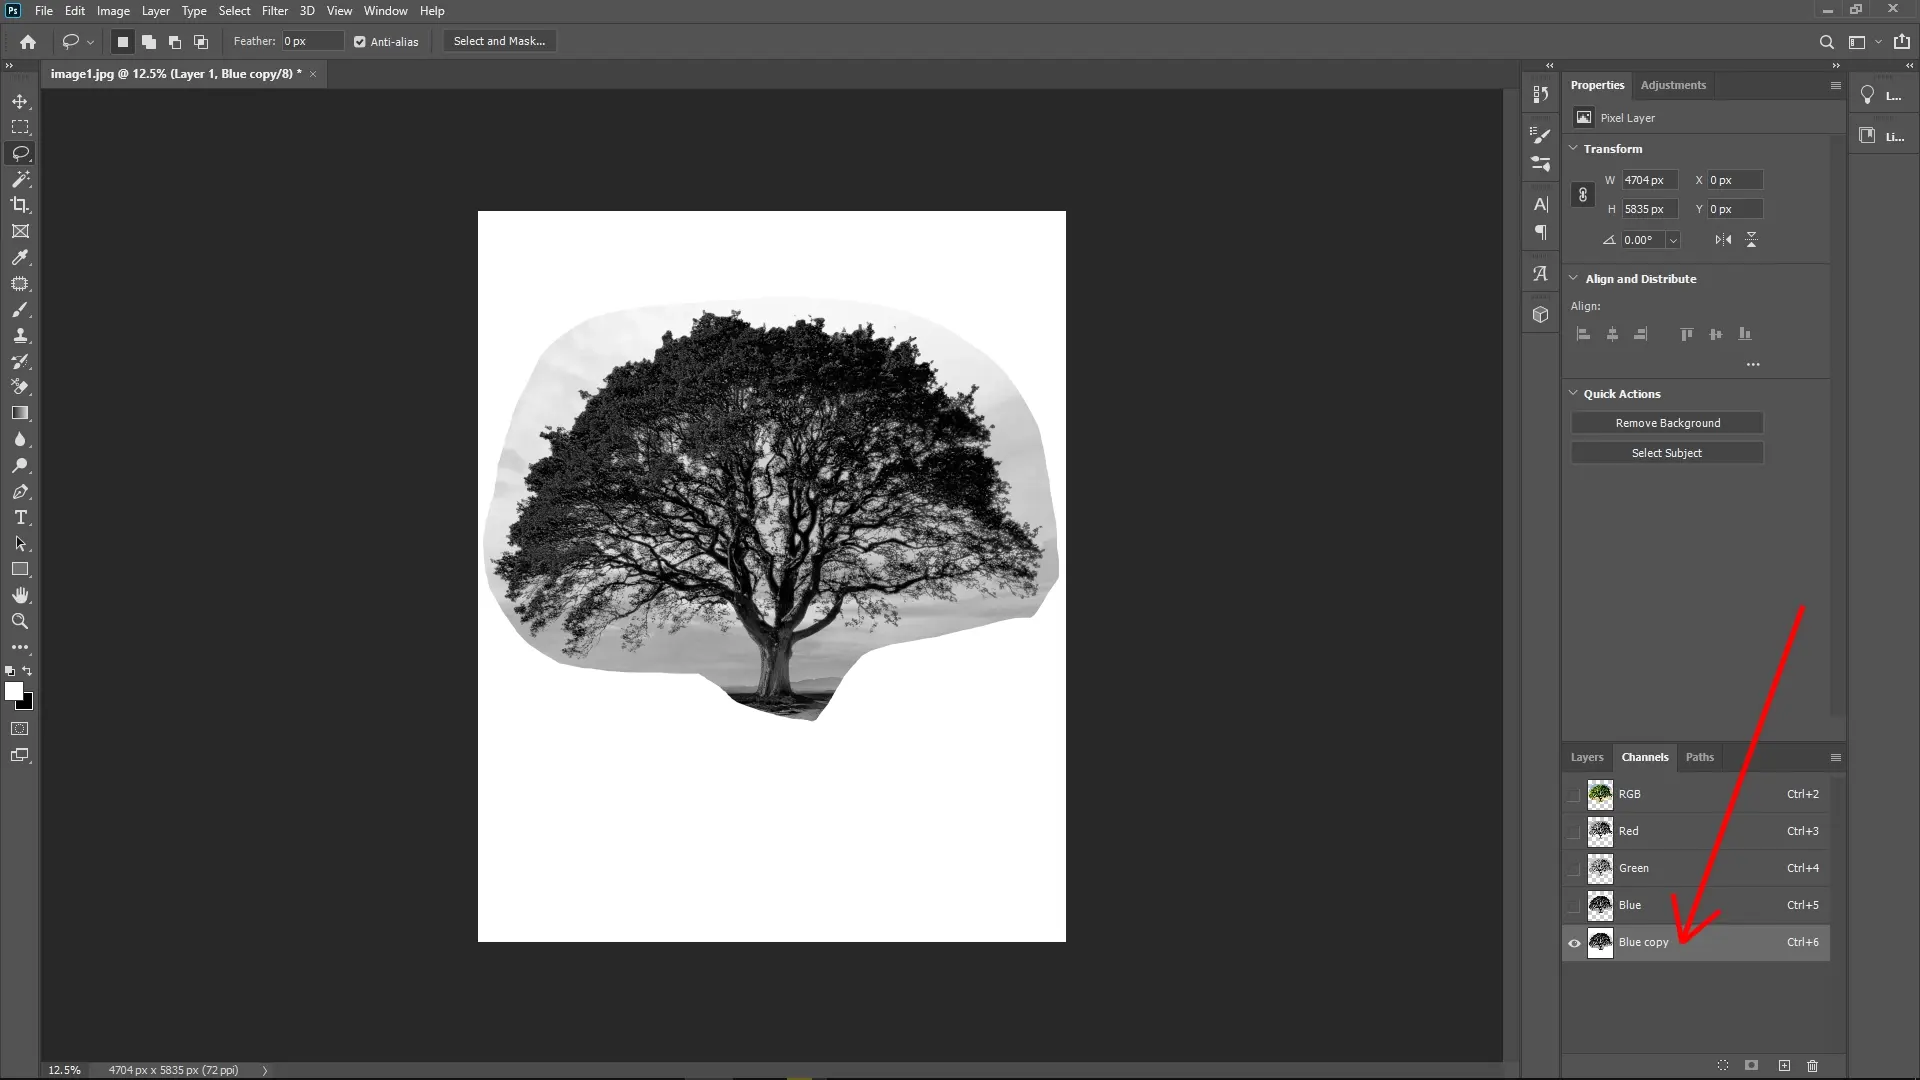This screenshot has height=1080, width=1920.
Task: Select the Hand tool
Action: click(20, 594)
